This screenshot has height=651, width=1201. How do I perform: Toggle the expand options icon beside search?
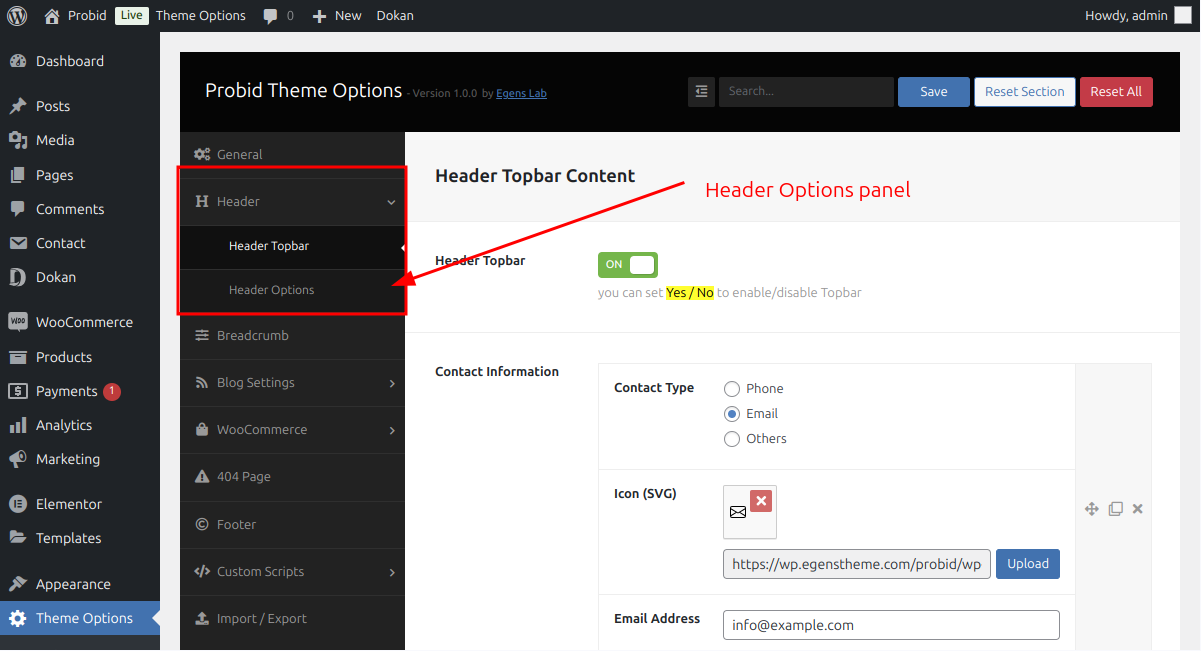701,91
